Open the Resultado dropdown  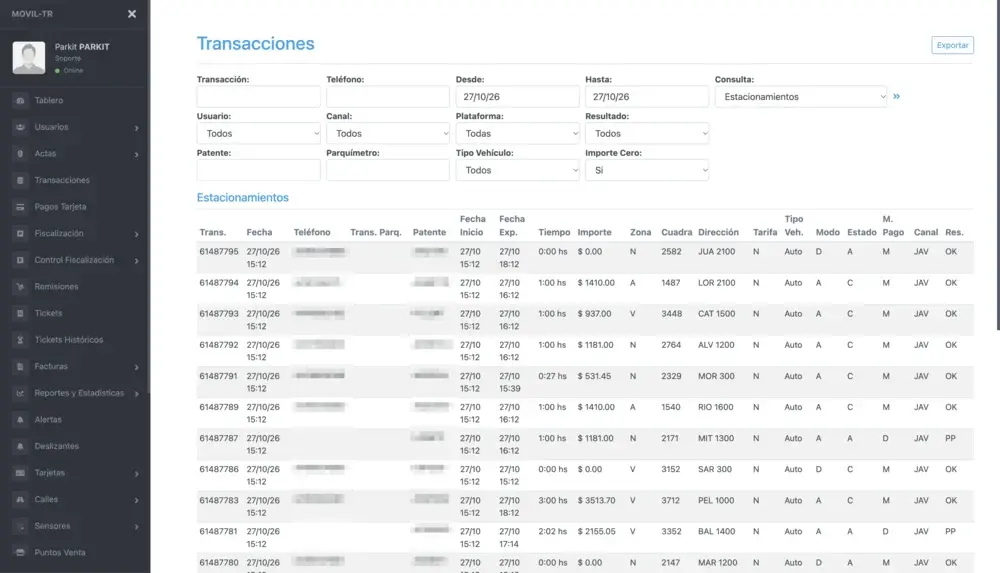[647, 133]
